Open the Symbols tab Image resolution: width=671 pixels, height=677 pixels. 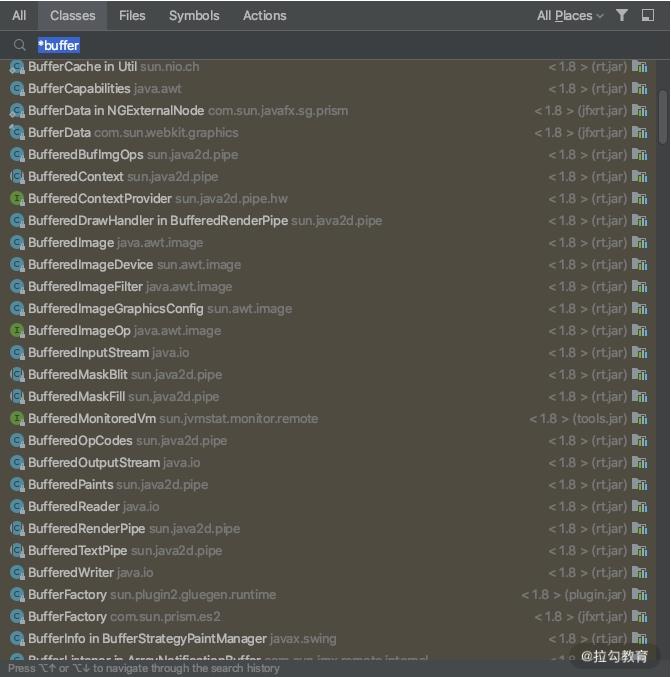coord(194,15)
